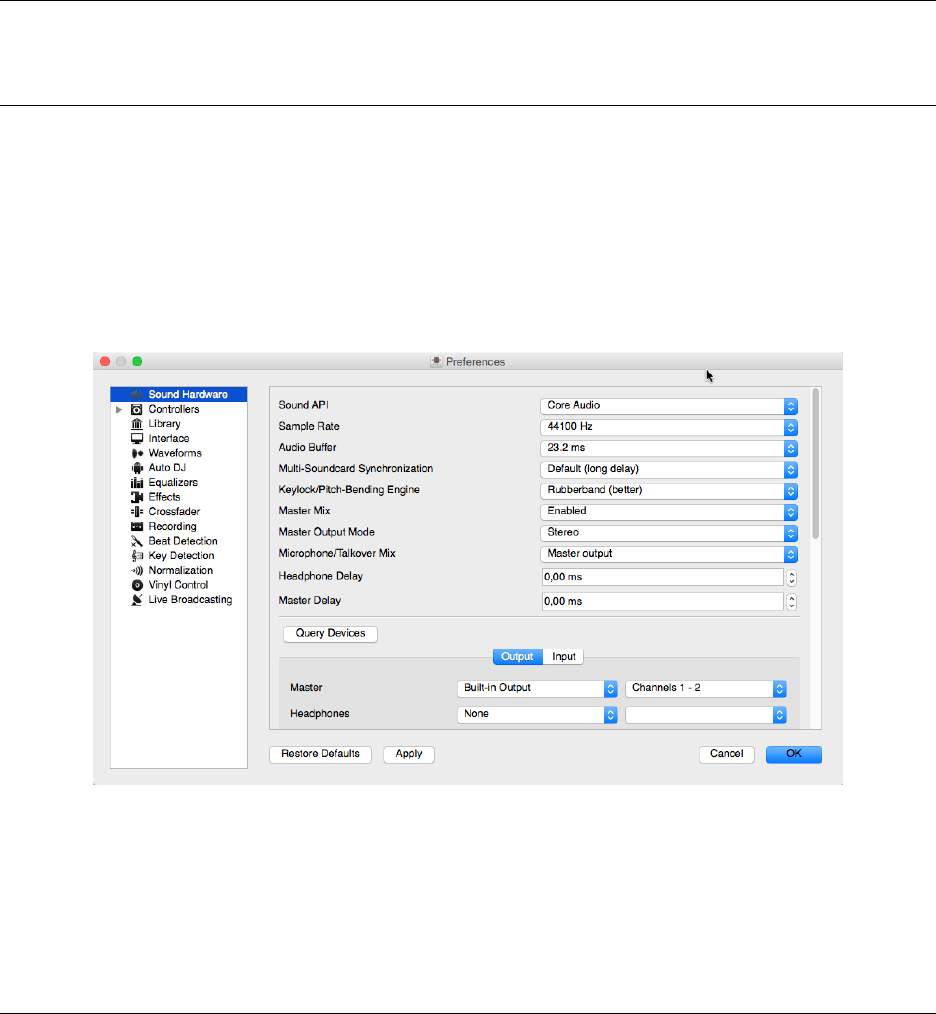This screenshot has width=936, height=1014.
Task: Open the Master Output Mode dropdown
Action: coord(668,532)
